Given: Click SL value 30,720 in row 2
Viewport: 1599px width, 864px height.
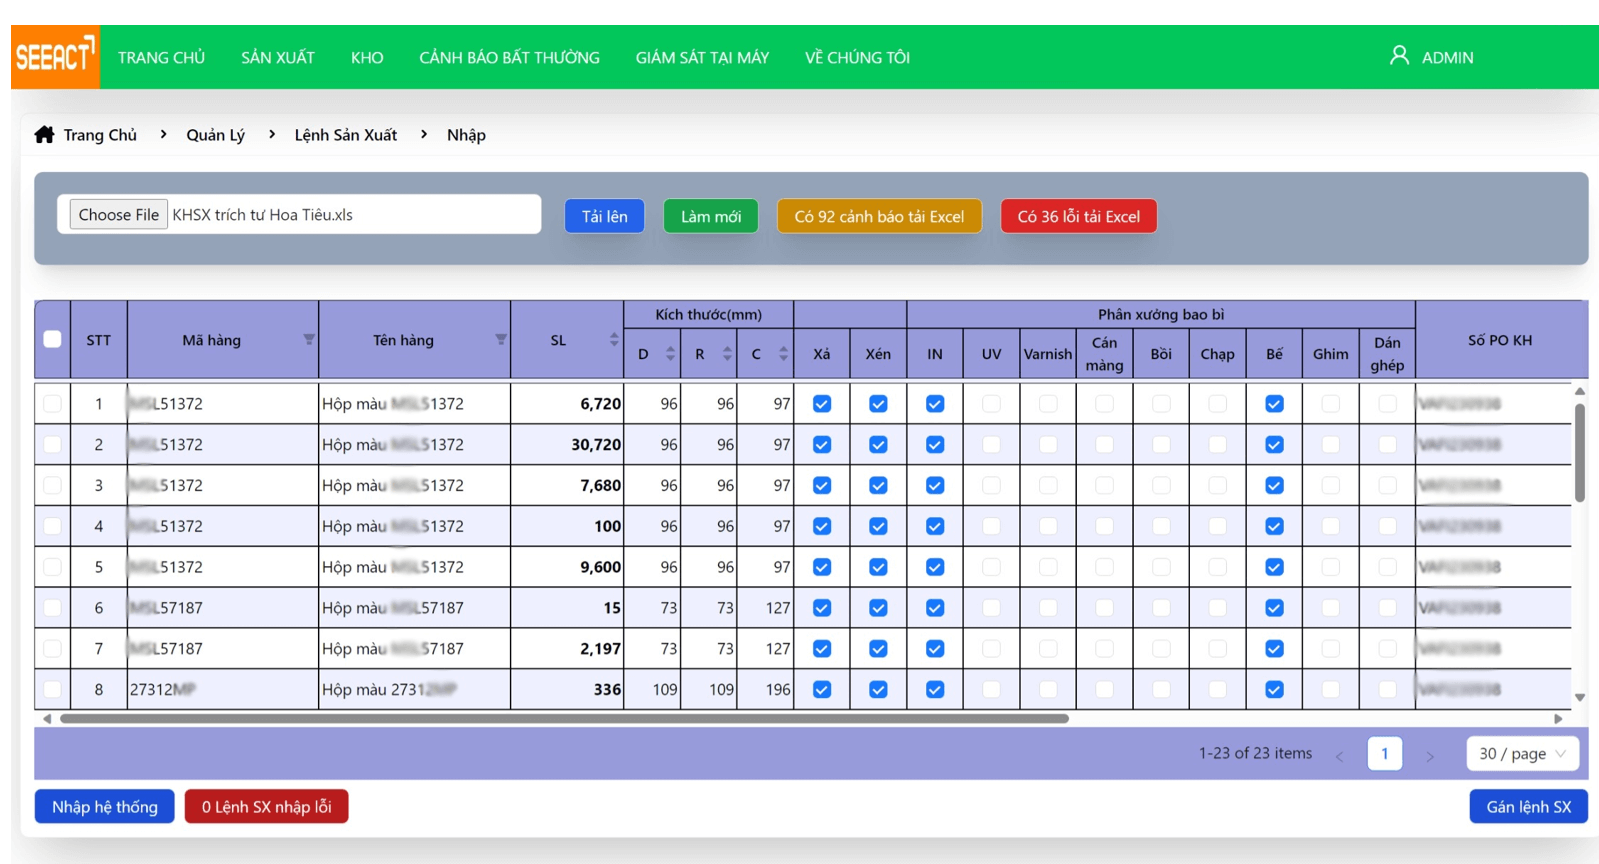Looking at the screenshot, I should pos(596,444).
